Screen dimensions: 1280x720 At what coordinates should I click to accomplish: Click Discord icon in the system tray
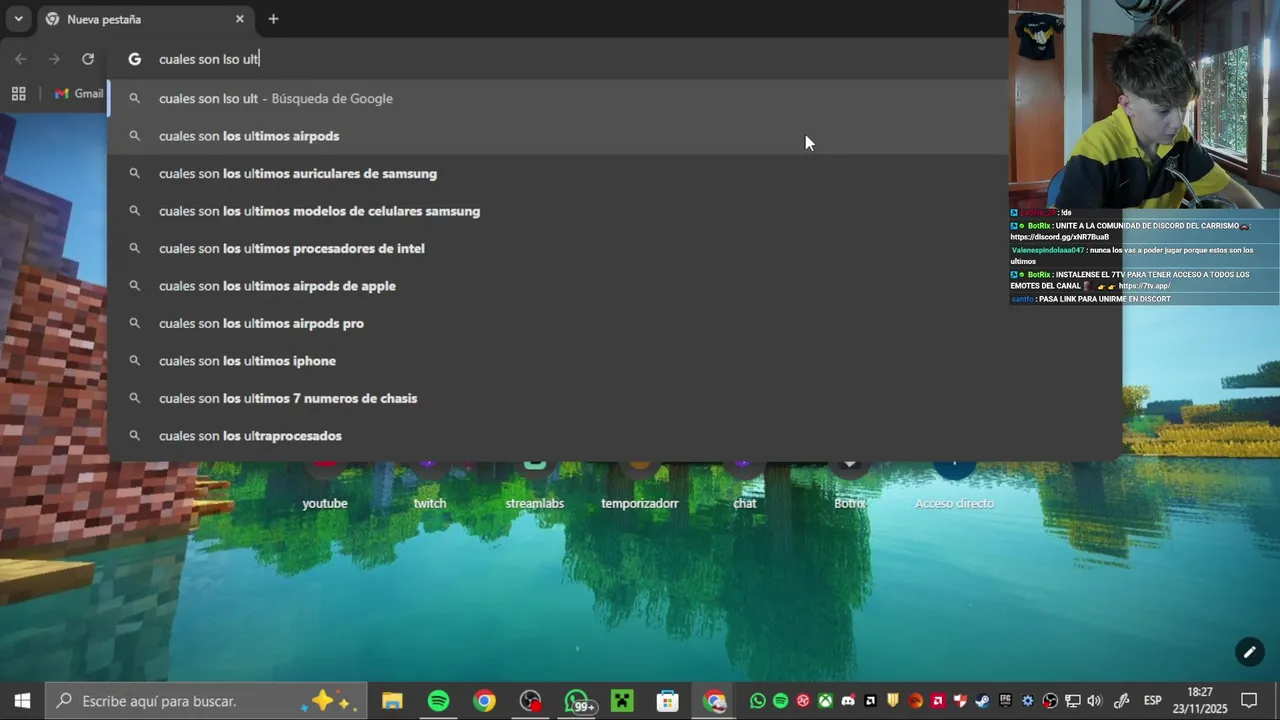coord(848,701)
